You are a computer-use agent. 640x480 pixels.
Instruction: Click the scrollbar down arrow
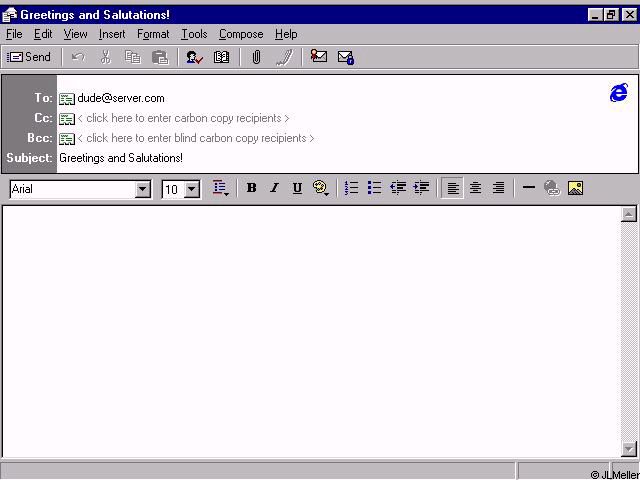(x=629, y=449)
